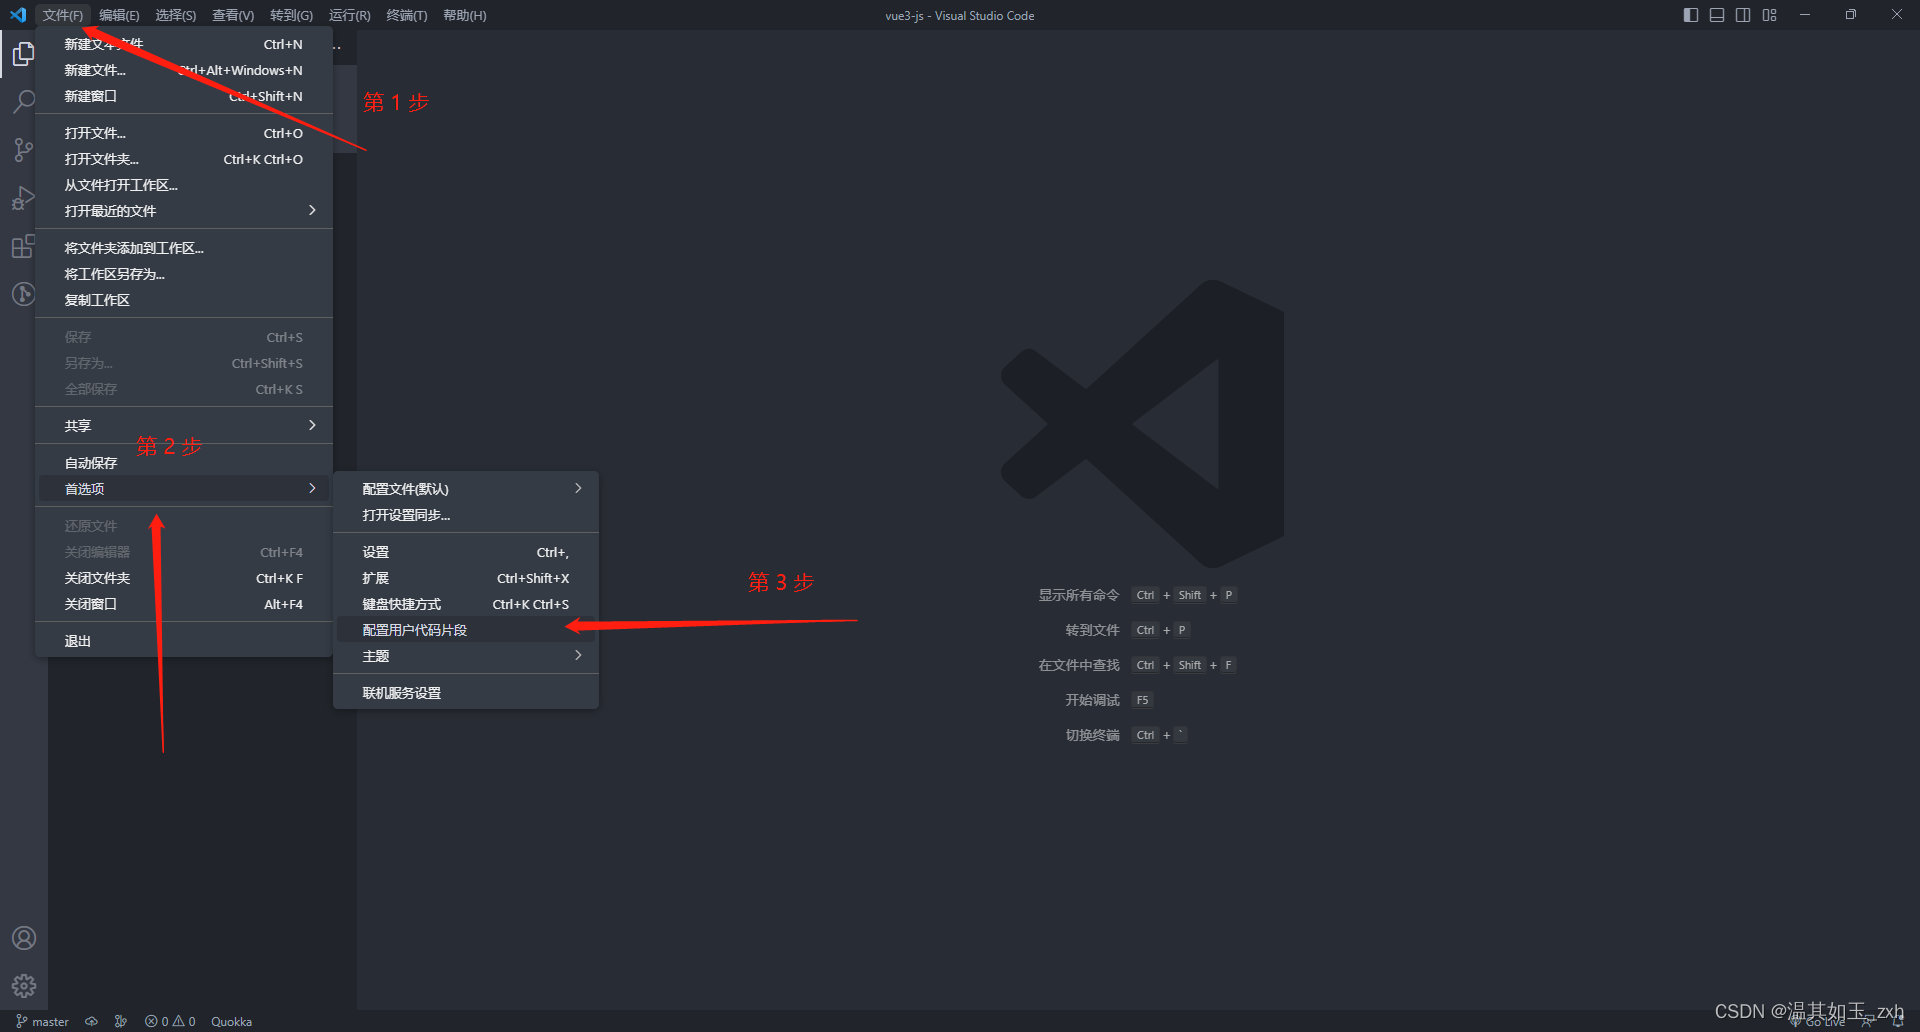Select 联机服务设置 entry
The width and height of the screenshot is (1920, 1032).
point(466,693)
